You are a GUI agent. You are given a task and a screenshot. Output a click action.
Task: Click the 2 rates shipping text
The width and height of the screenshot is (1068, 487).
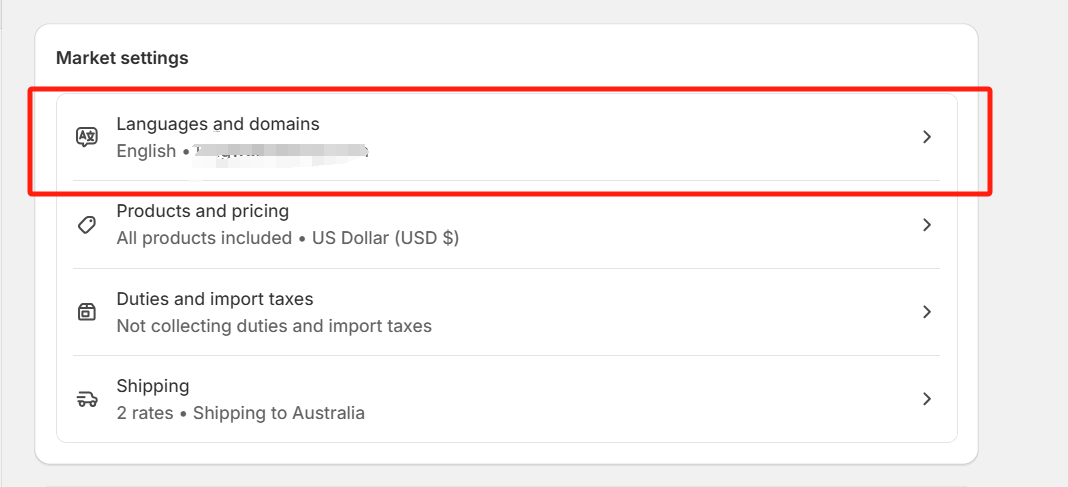coord(145,413)
